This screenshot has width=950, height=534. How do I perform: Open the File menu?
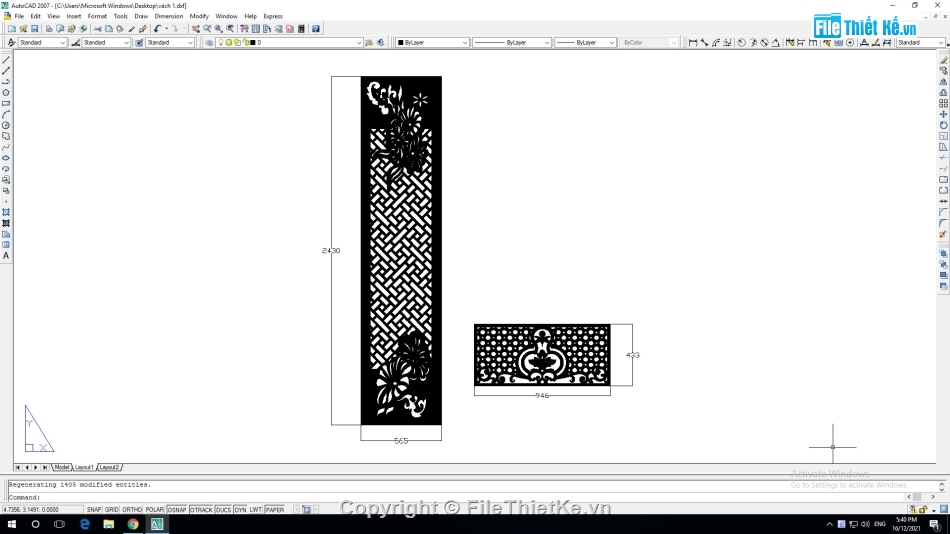click(19, 16)
